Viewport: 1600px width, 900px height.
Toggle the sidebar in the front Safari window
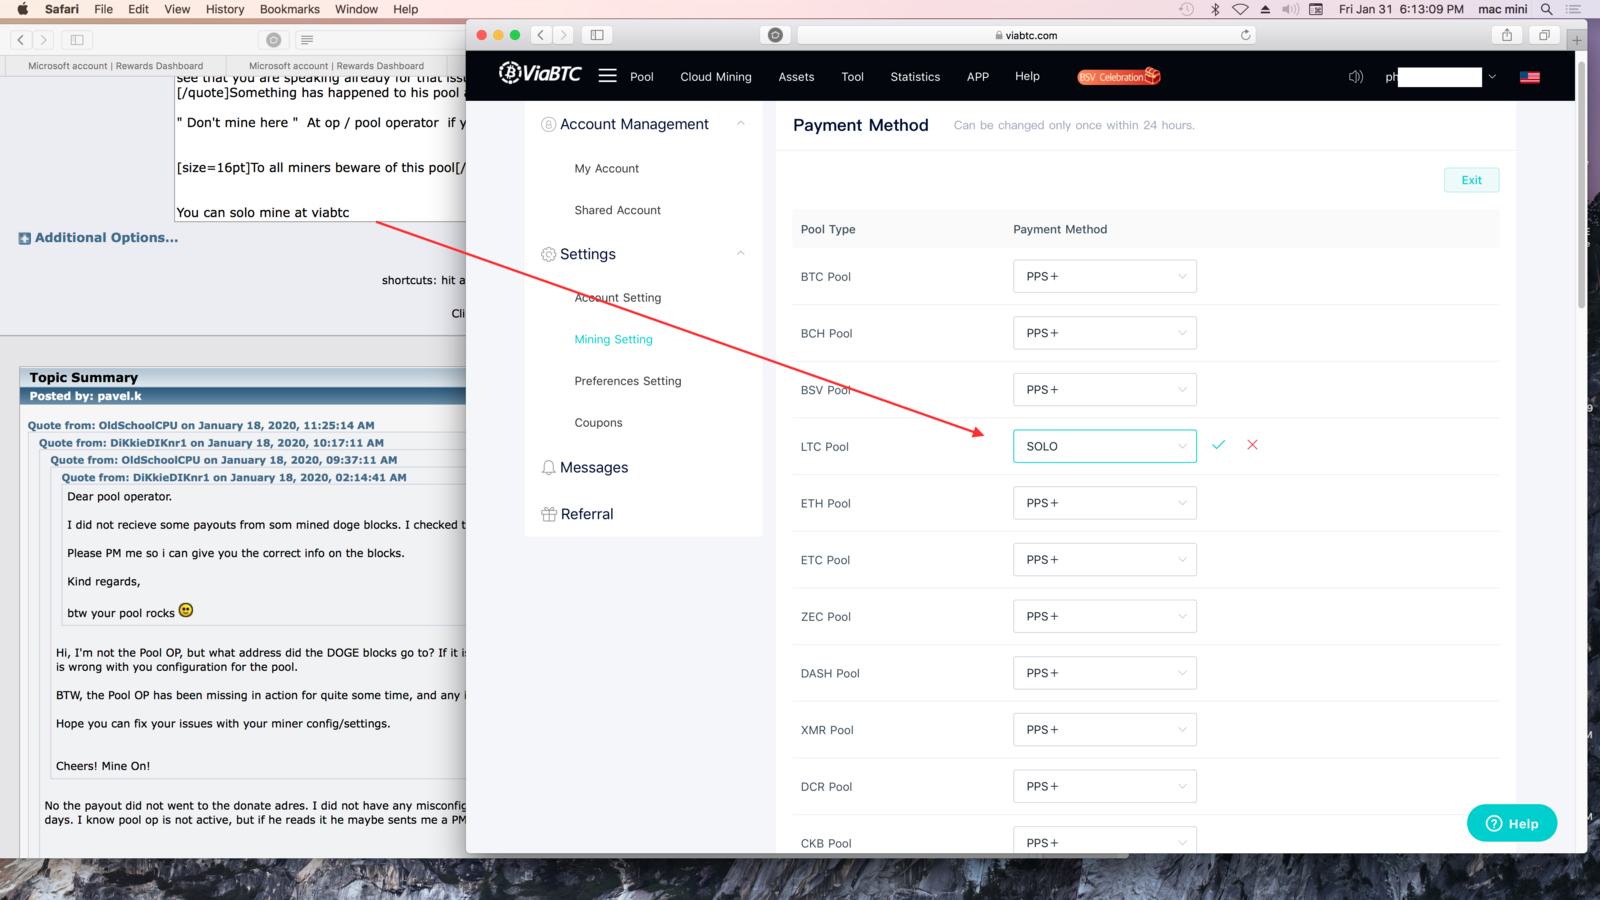[597, 35]
